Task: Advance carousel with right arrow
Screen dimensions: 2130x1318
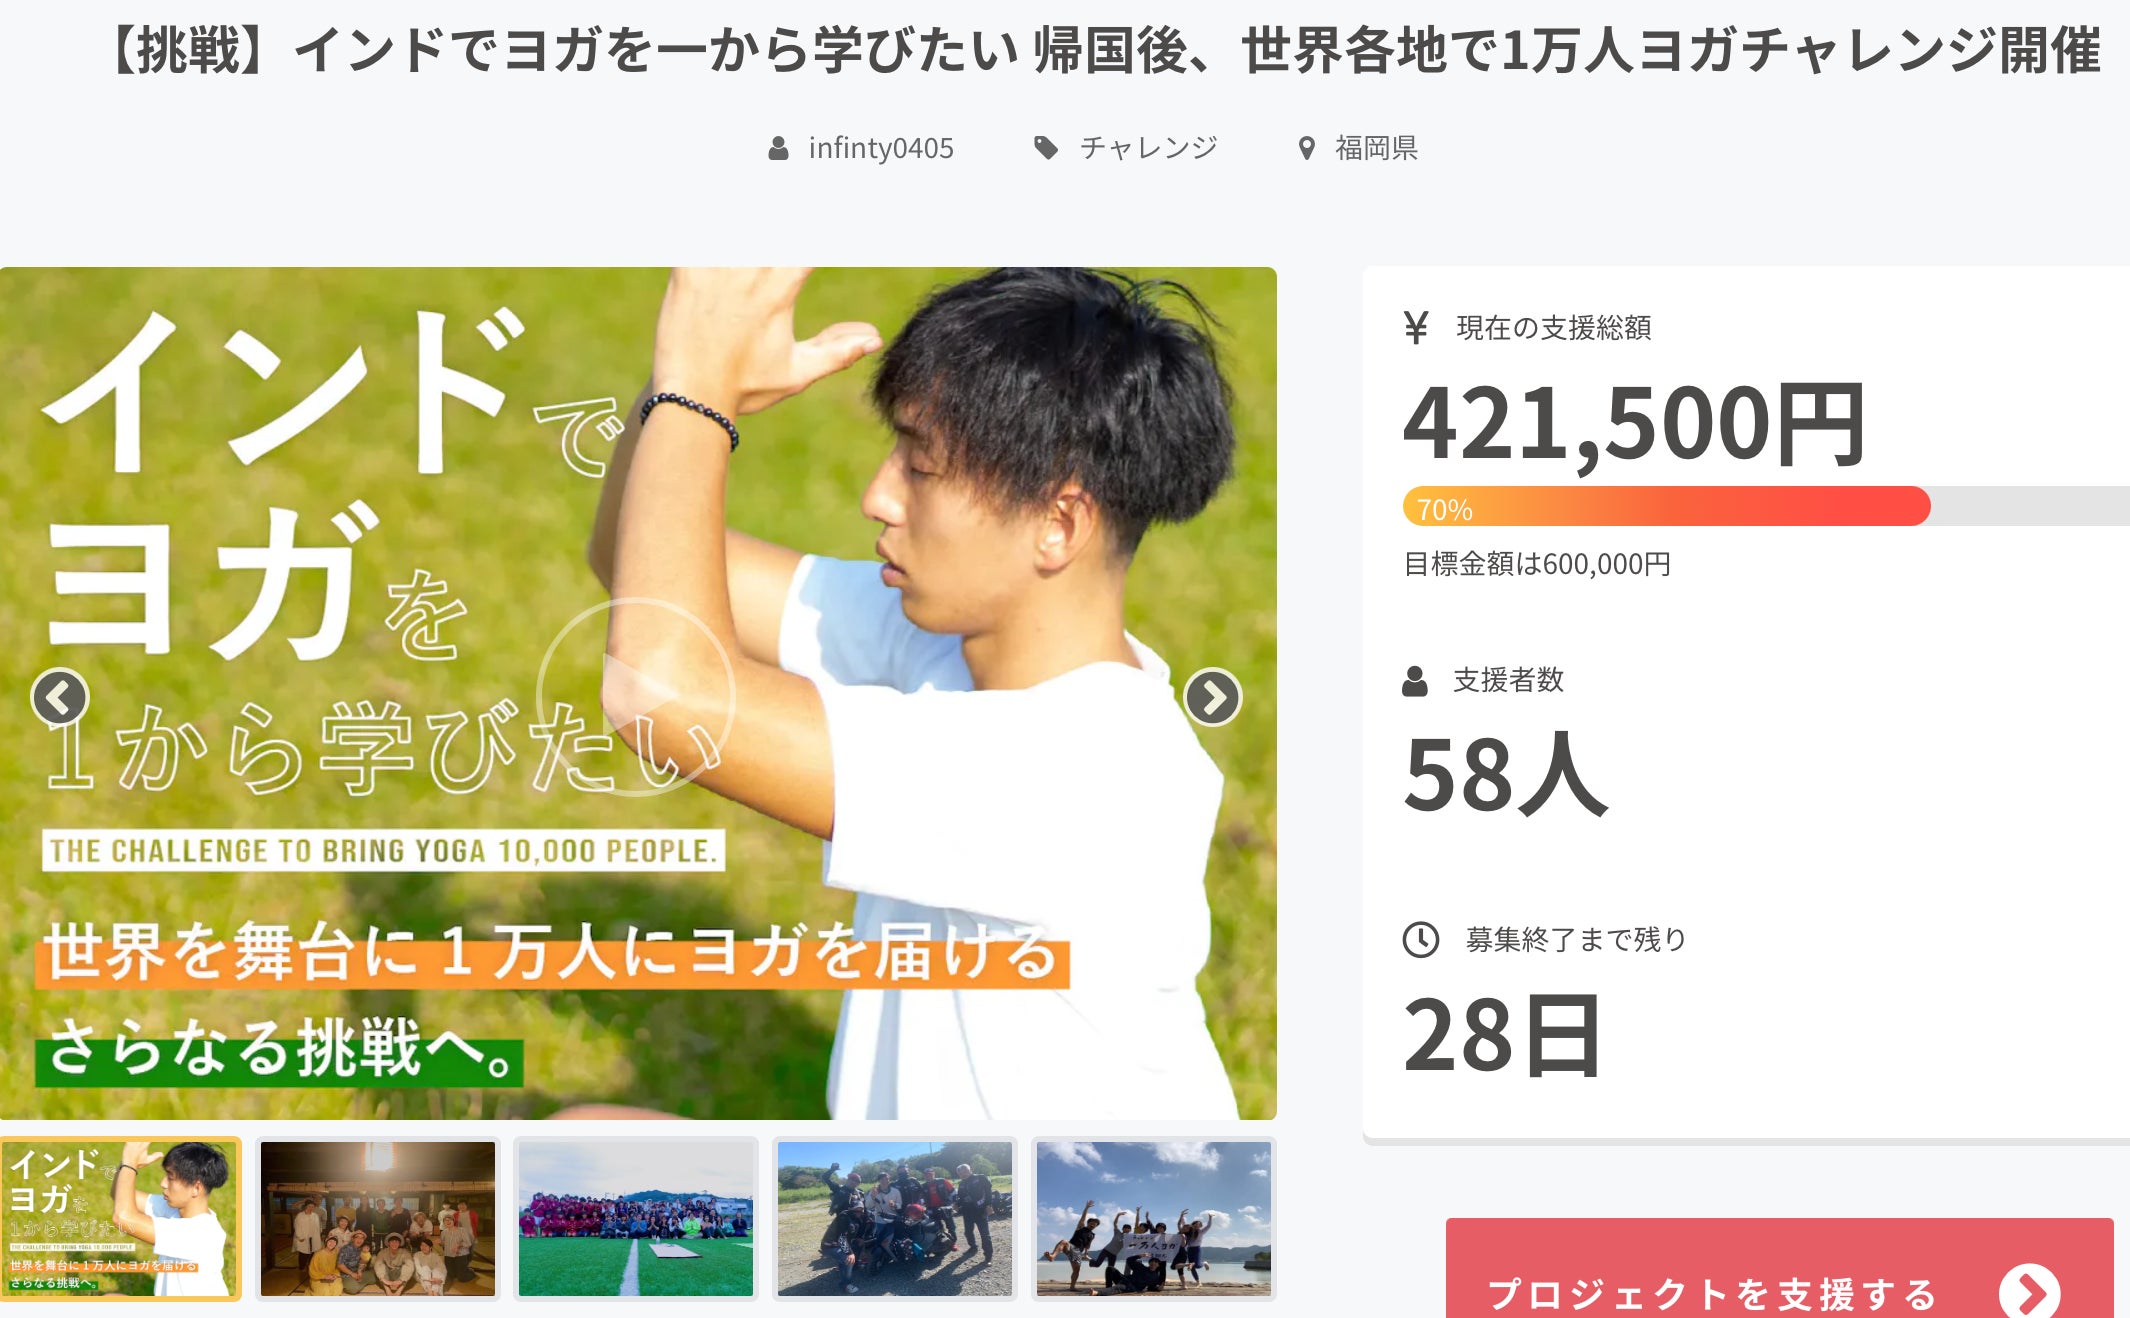Action: (1213, 697)
